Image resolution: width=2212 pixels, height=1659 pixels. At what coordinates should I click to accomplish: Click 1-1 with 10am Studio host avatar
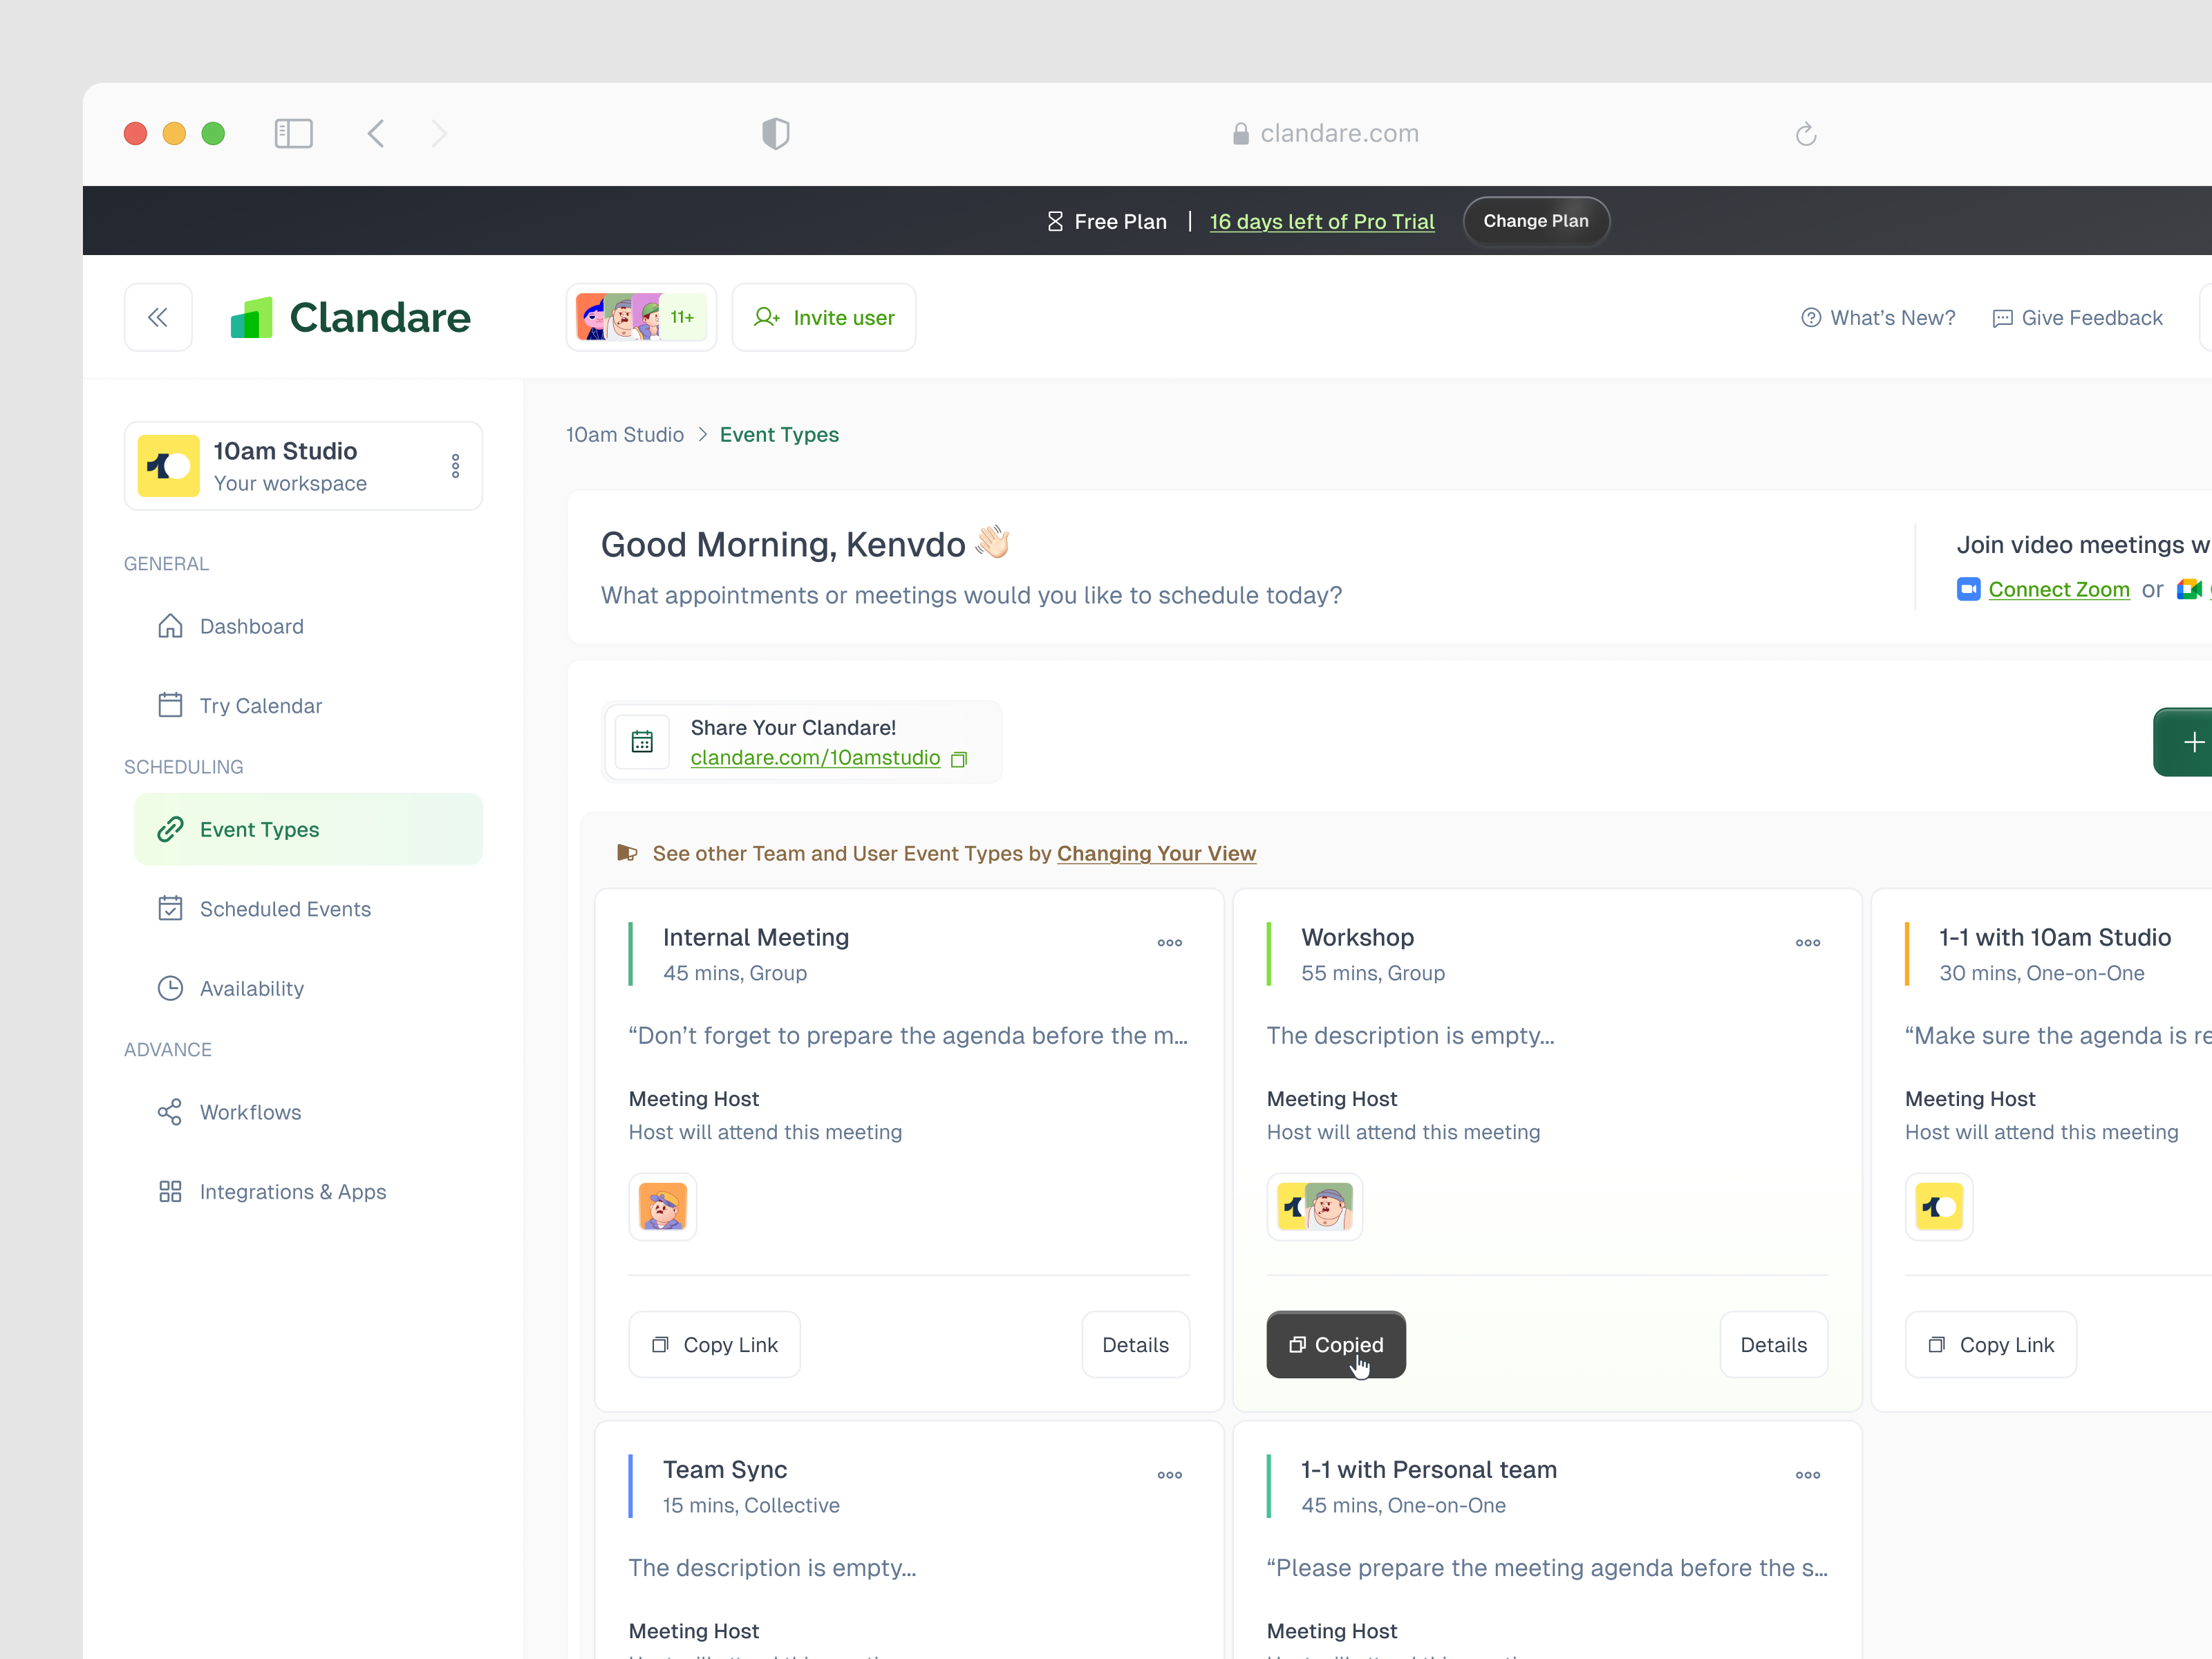tap(1939, 1207)
